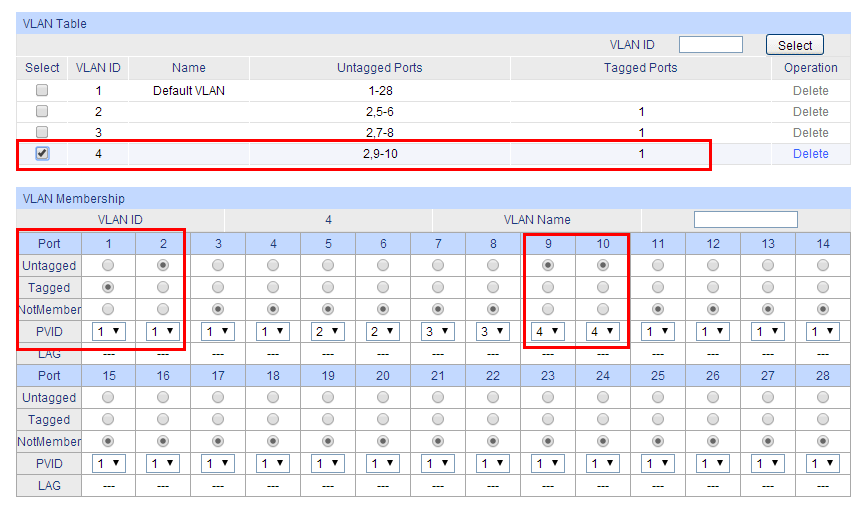Click the Select button next to VLAN ID
The width and height of the screenshot is (863, 511).
tap(795, 45)
